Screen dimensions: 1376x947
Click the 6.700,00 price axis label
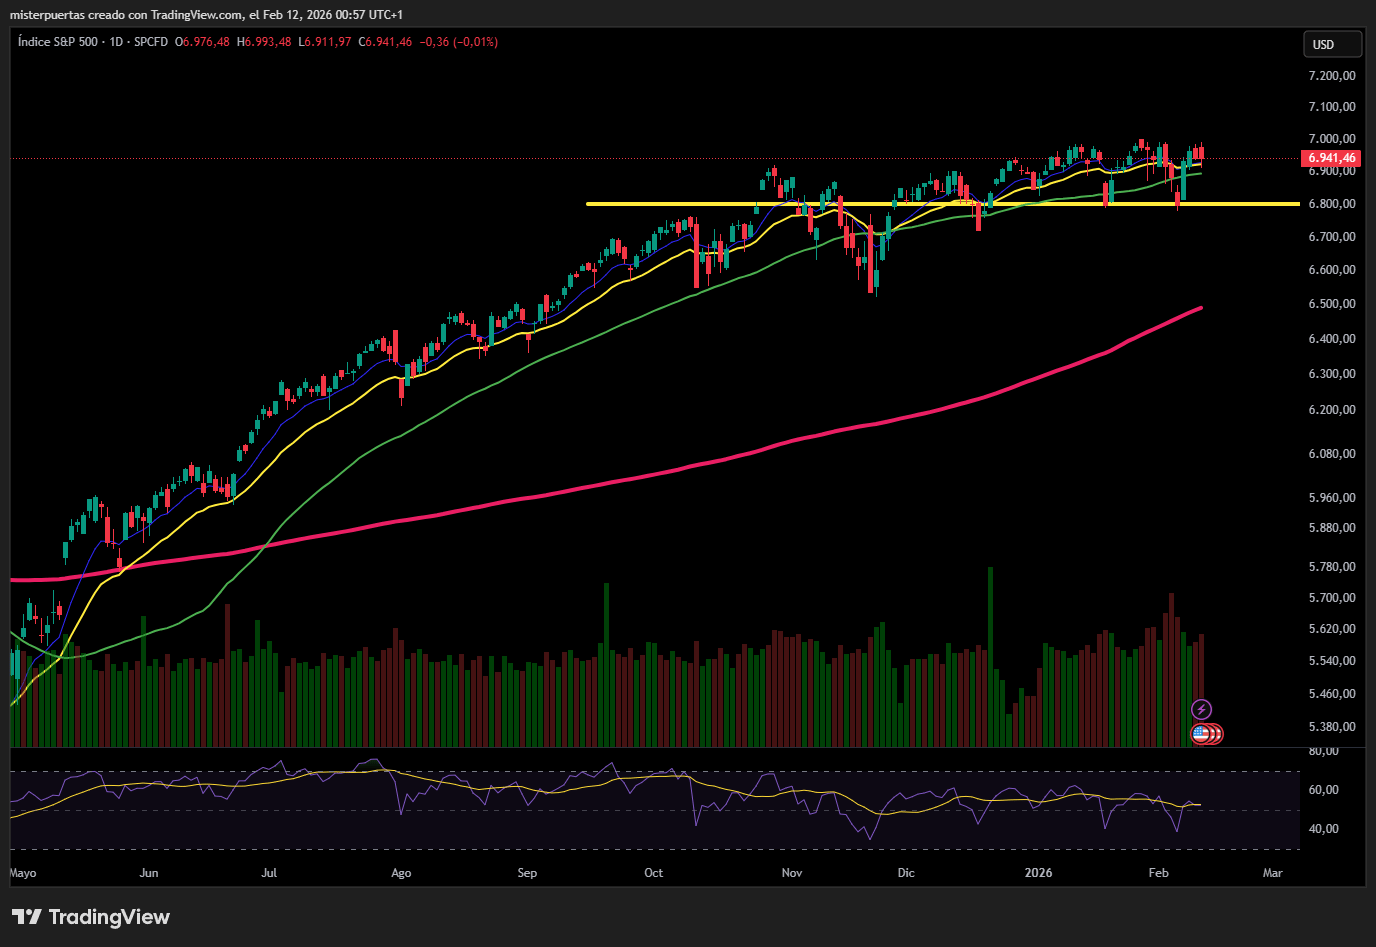[1332, 237]
